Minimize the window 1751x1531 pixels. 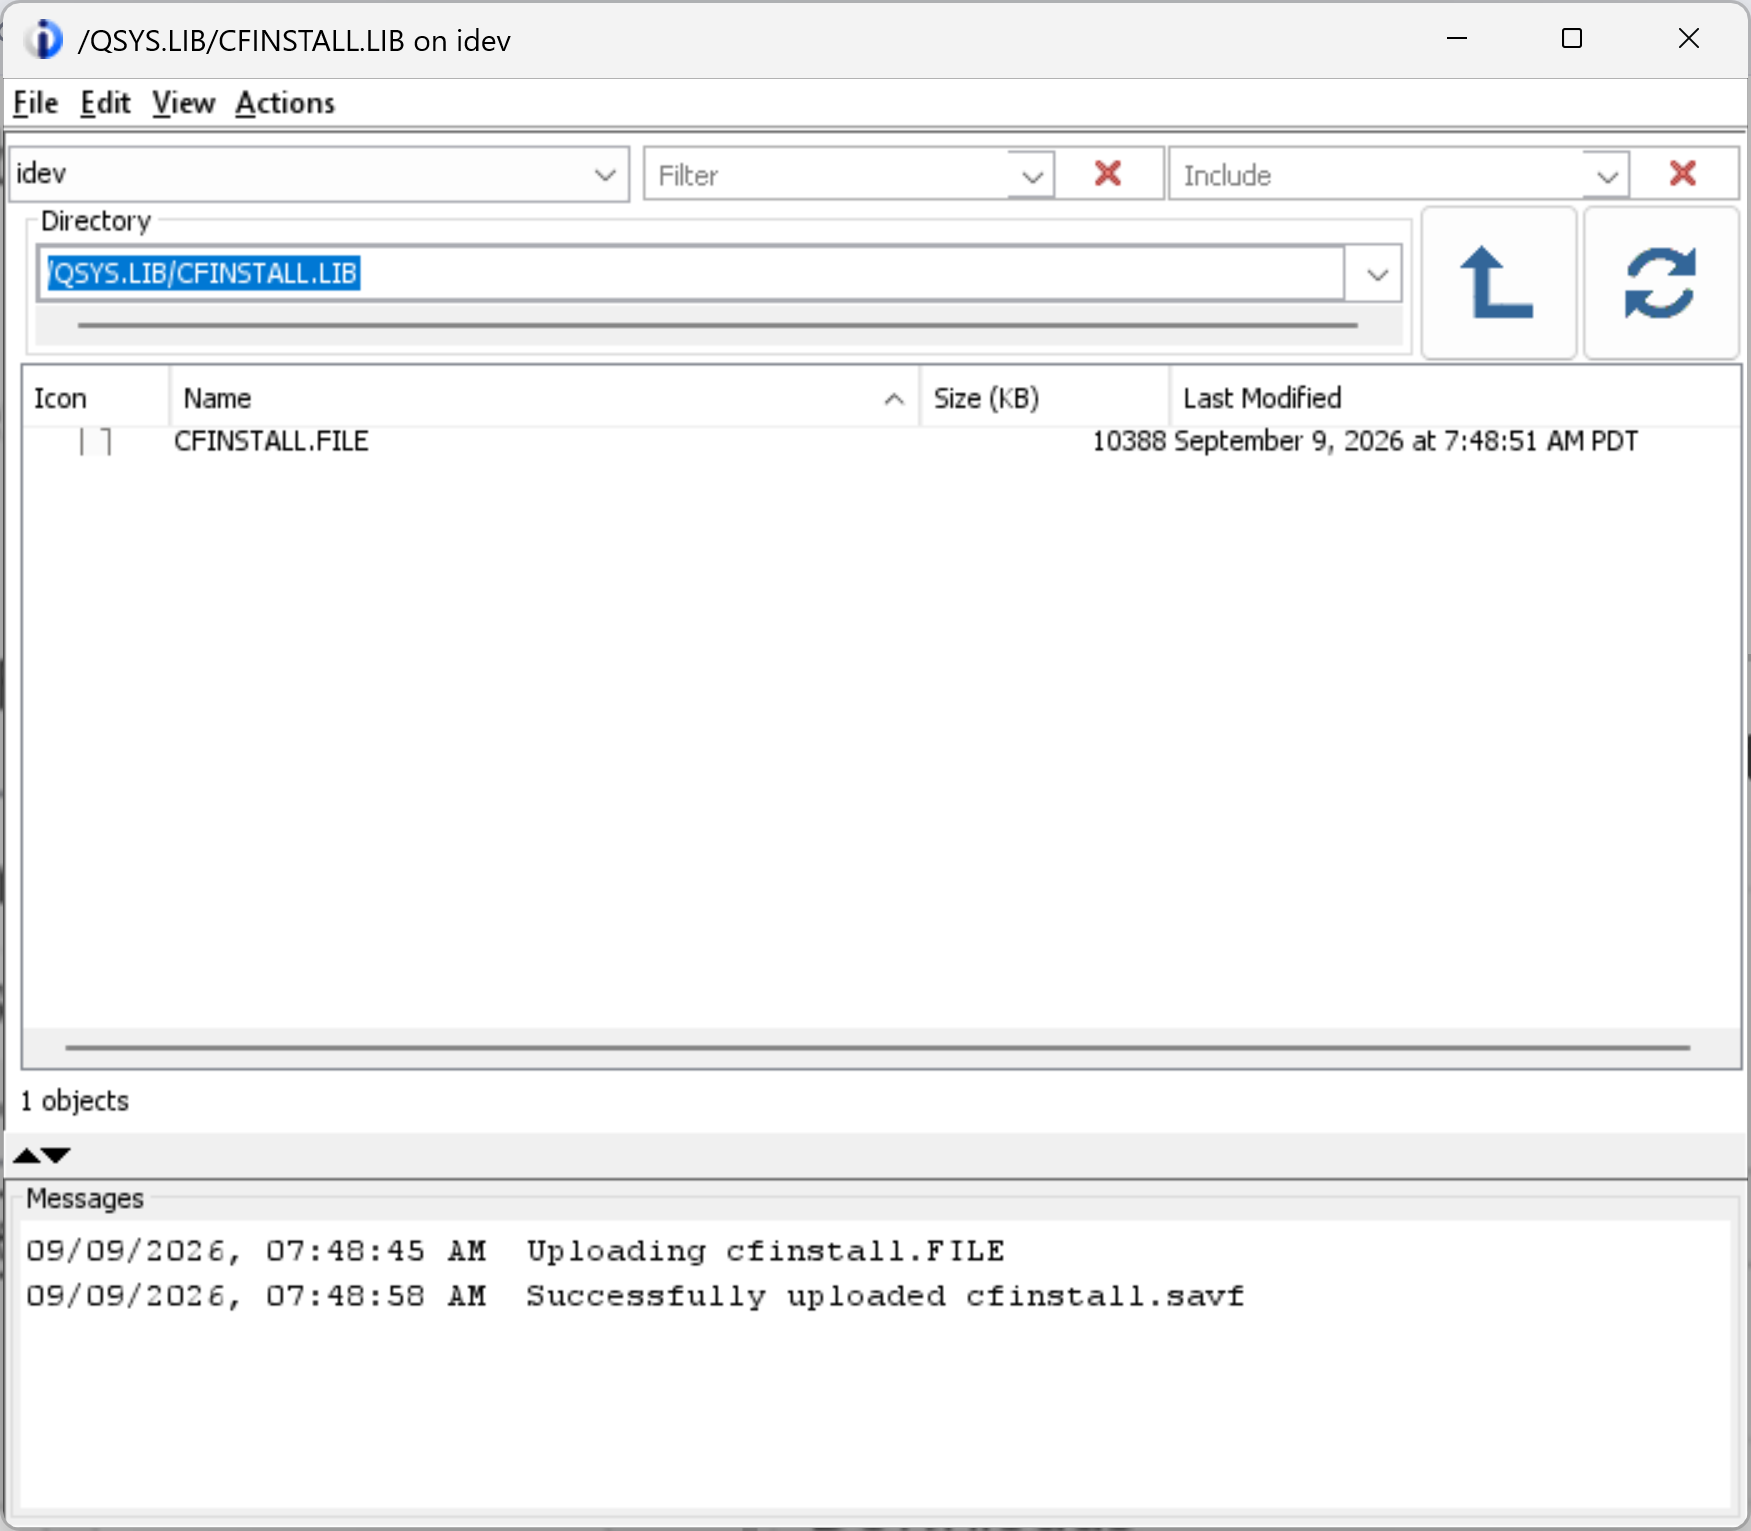(x=1457, y=39)
